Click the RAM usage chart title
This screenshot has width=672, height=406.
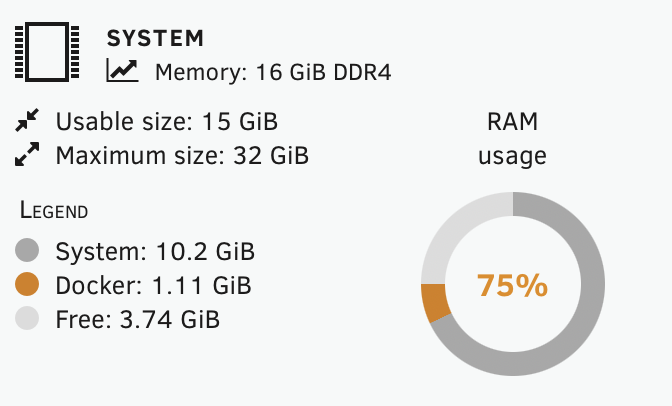click(x=513, y=138)
